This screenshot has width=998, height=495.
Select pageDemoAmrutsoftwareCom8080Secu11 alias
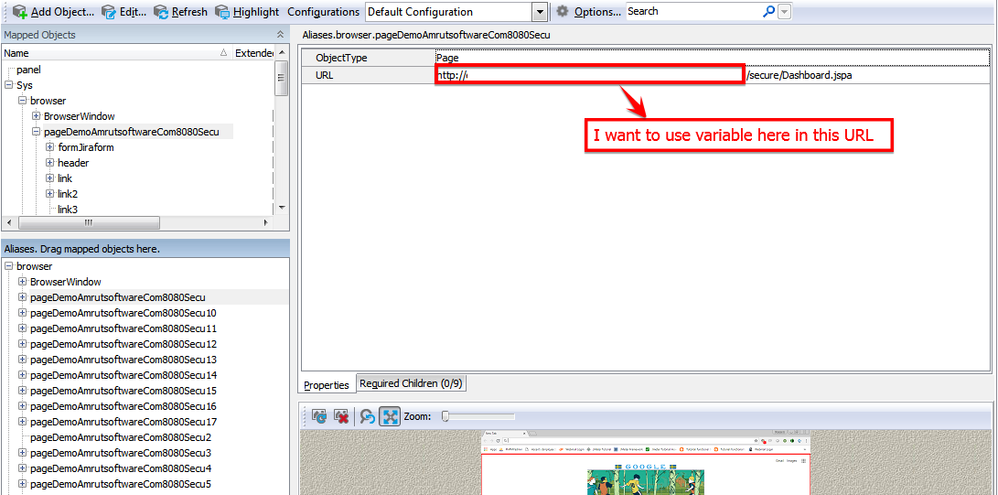[x=123, y=328]
